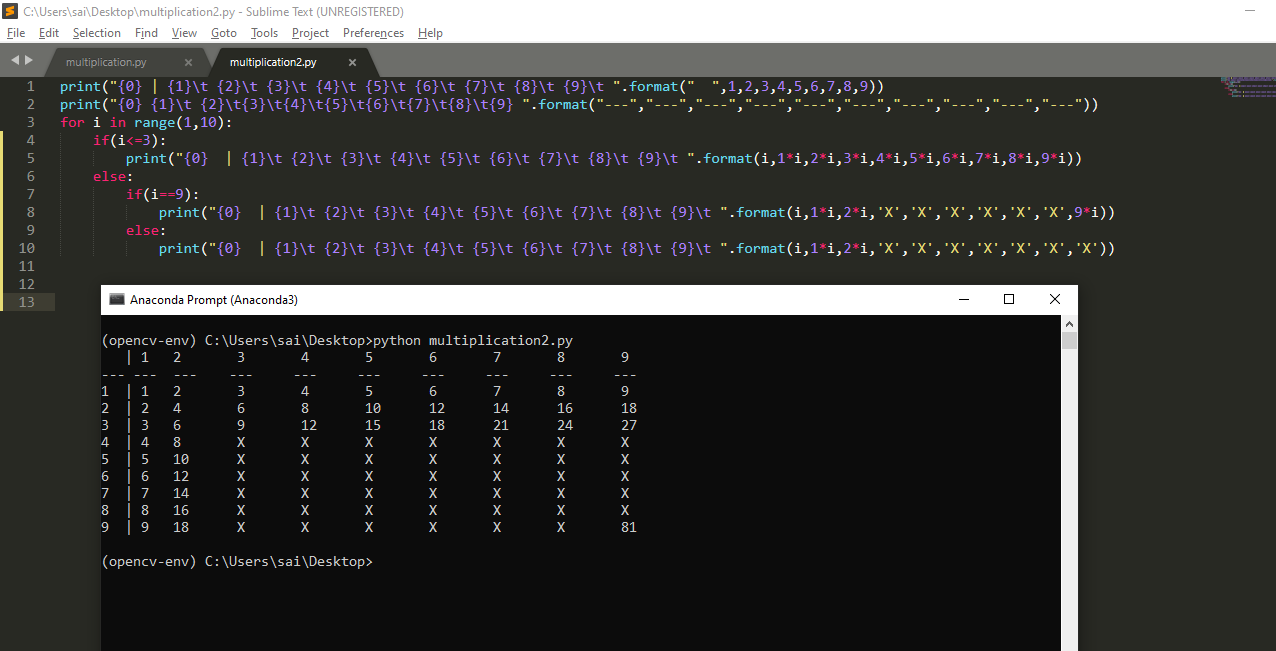The height and width of the screenshot is (651, 1276).
Task: Open the Tools menu
Action: (264, 33)
